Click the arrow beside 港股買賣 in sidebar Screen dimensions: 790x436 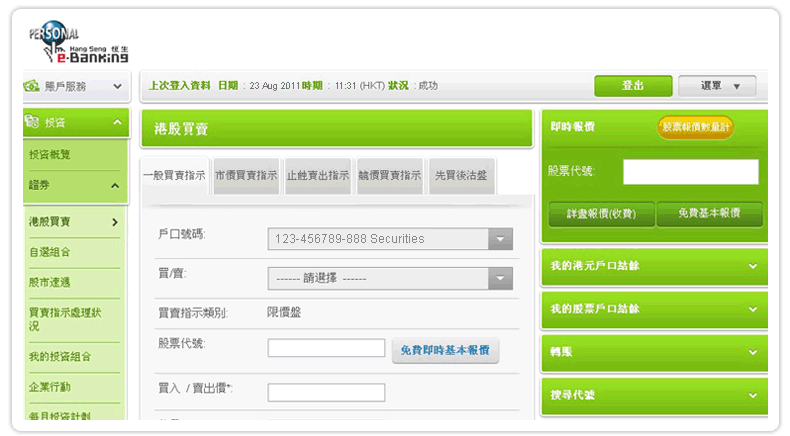116,222
